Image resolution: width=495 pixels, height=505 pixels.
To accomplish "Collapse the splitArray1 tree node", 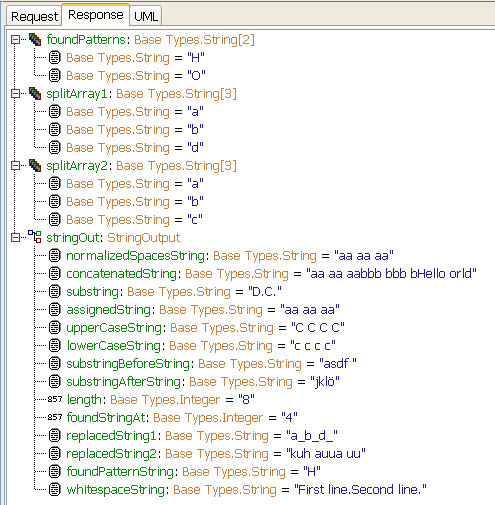I will (x=15, y=94).
